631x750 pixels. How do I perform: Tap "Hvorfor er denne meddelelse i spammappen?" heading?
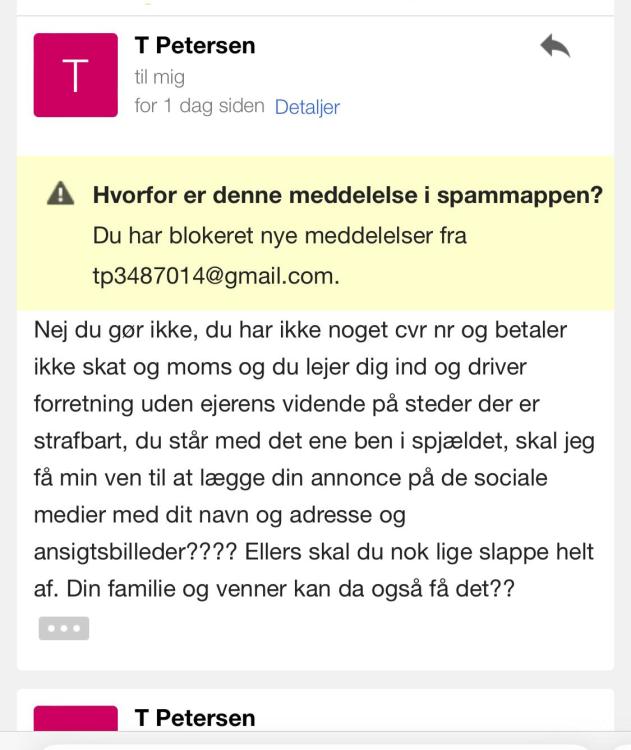click(347, 195)
